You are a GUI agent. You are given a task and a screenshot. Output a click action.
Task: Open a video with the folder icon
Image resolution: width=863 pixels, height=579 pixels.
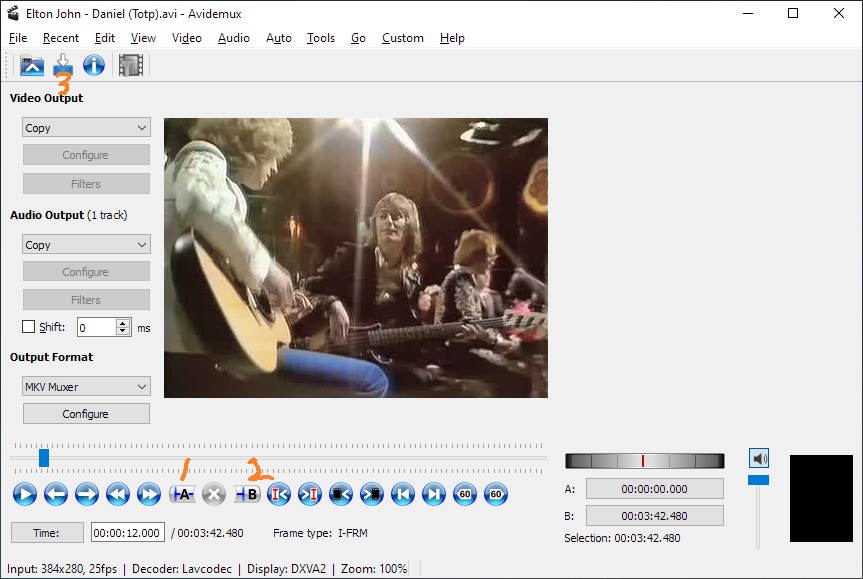32,65
